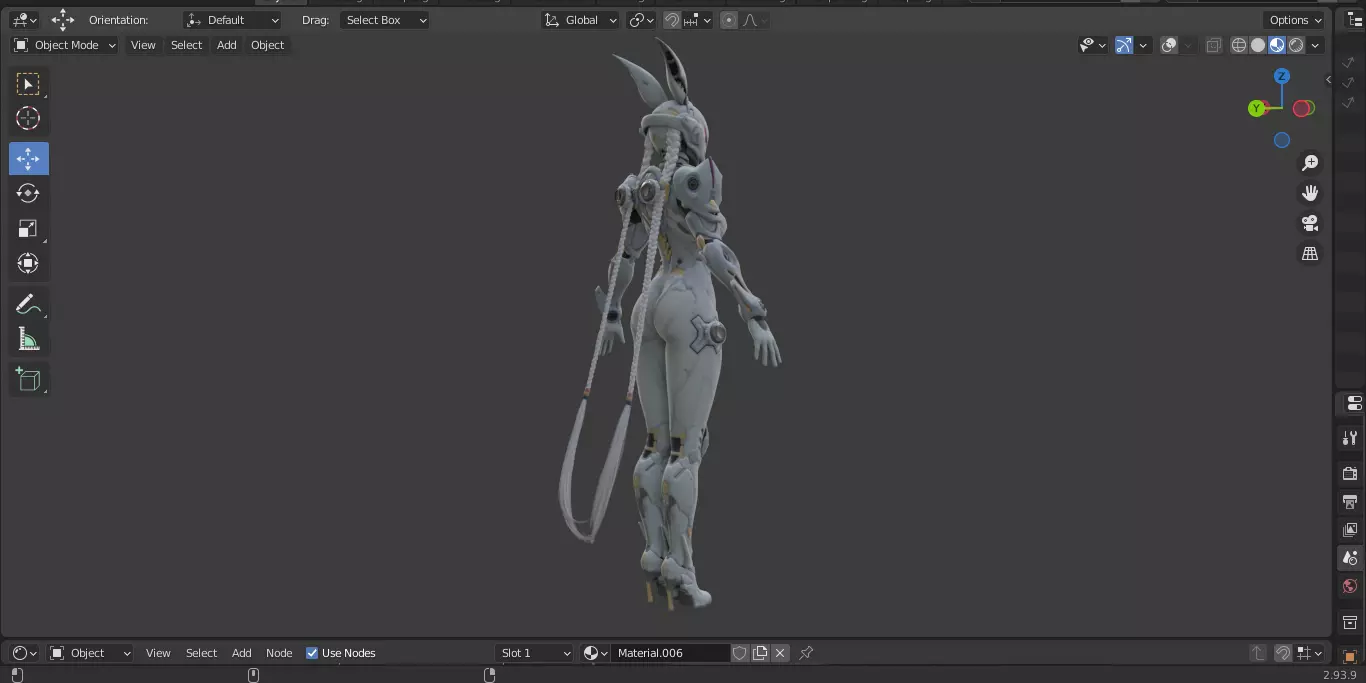Open the Render properties tab
The height and width of the screenshot is (683, 1366).
[1350, 474]
